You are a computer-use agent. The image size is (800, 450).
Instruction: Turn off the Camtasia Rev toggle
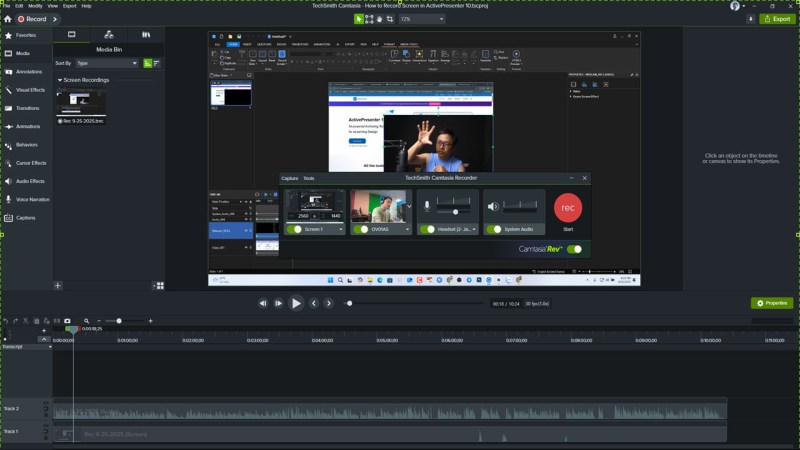click(x=573, y=249)
